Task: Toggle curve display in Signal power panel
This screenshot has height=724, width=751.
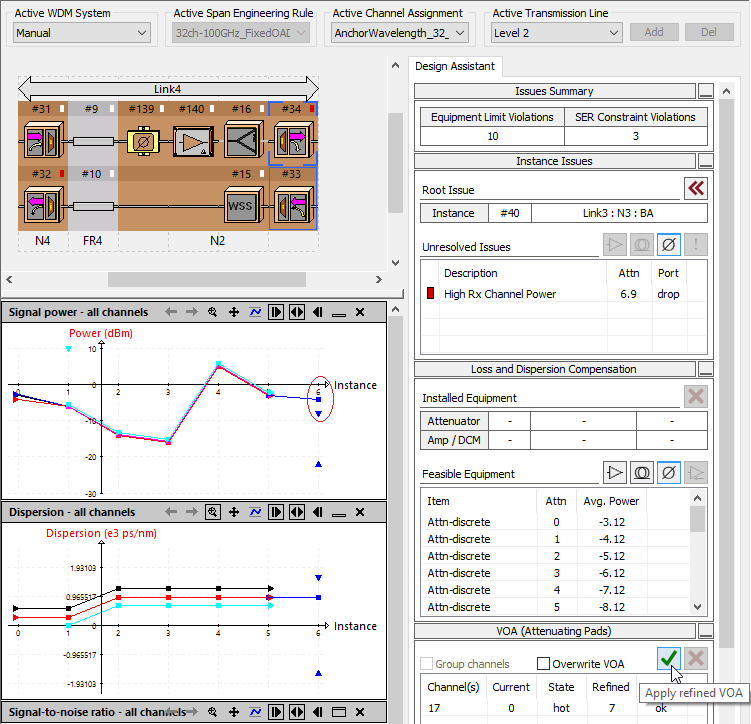Action: (255, 312)
